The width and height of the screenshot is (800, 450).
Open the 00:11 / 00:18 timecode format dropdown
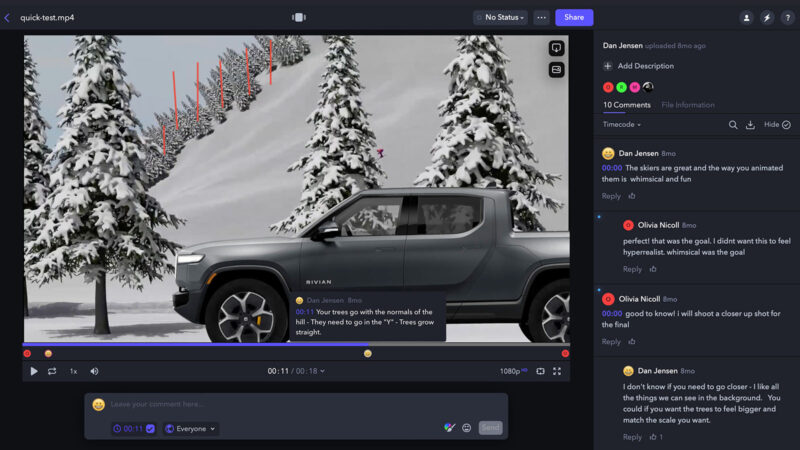296,371
